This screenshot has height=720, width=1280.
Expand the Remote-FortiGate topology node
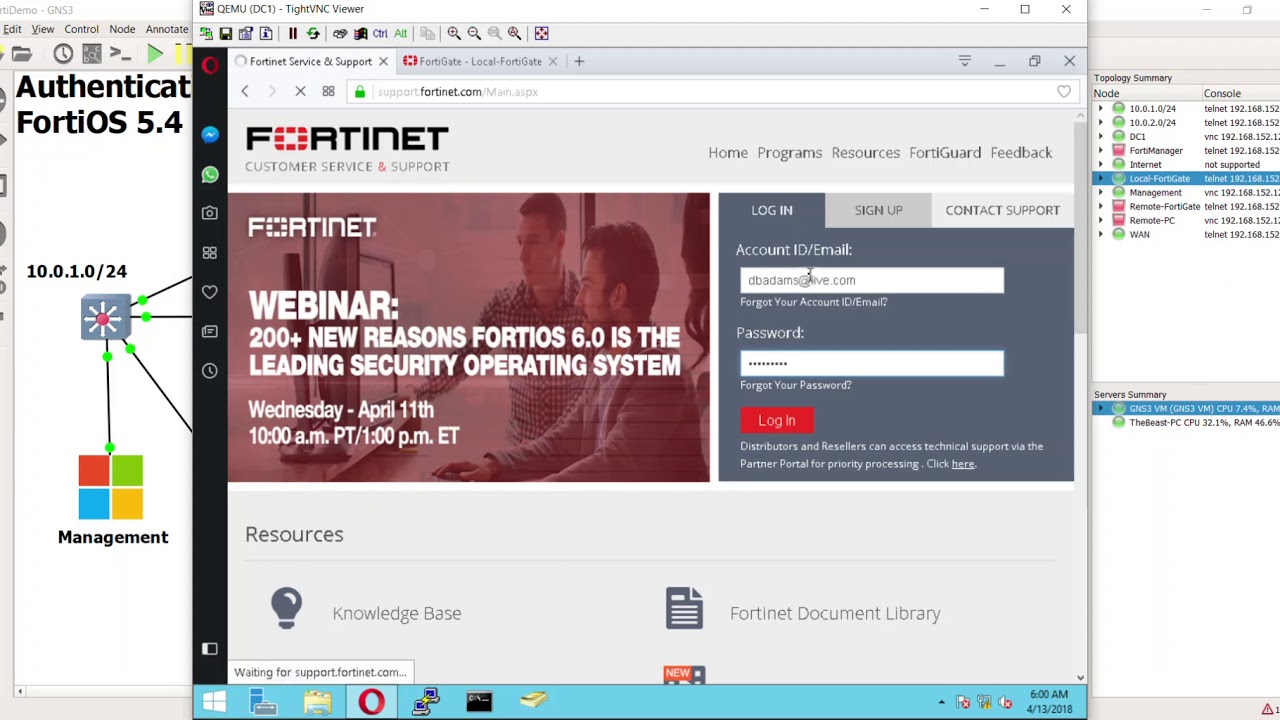pyautogui.click(x=1101, y=206)
